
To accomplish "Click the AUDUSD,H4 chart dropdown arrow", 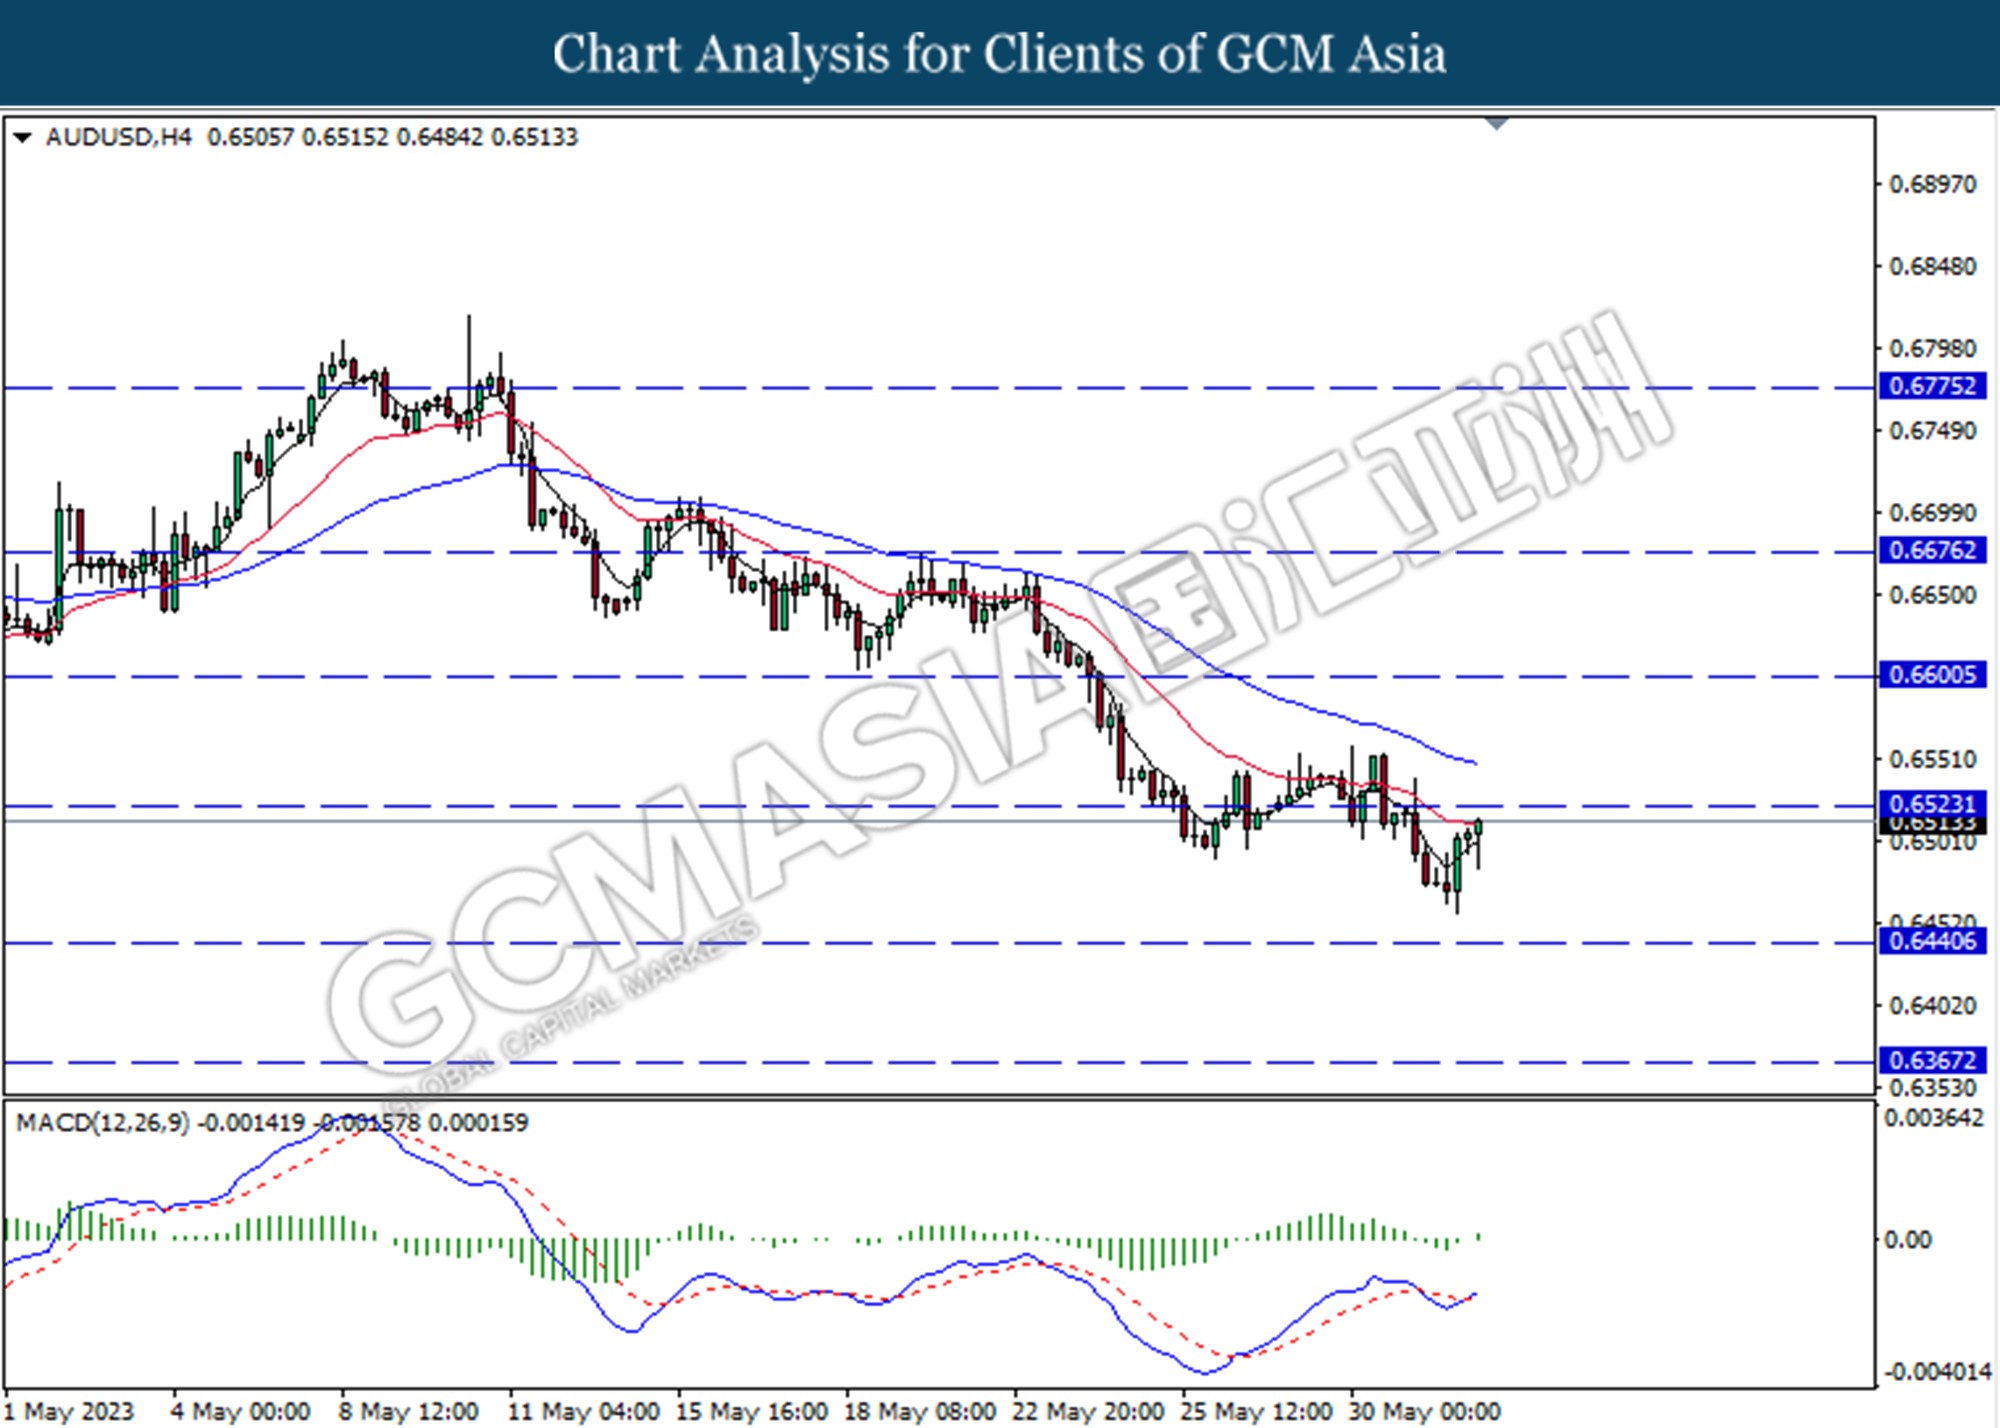I will tap(21, 137).
